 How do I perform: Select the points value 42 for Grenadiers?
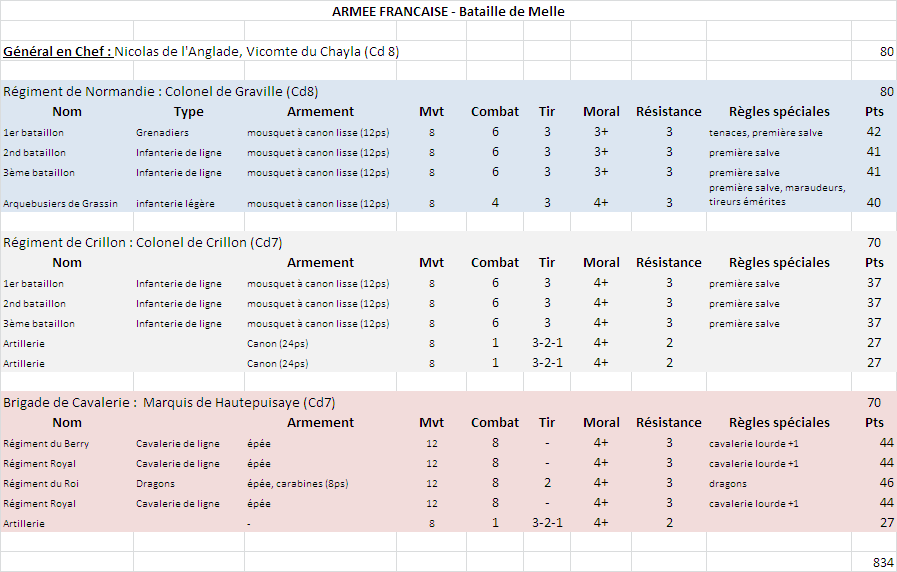tap(874, 132)
